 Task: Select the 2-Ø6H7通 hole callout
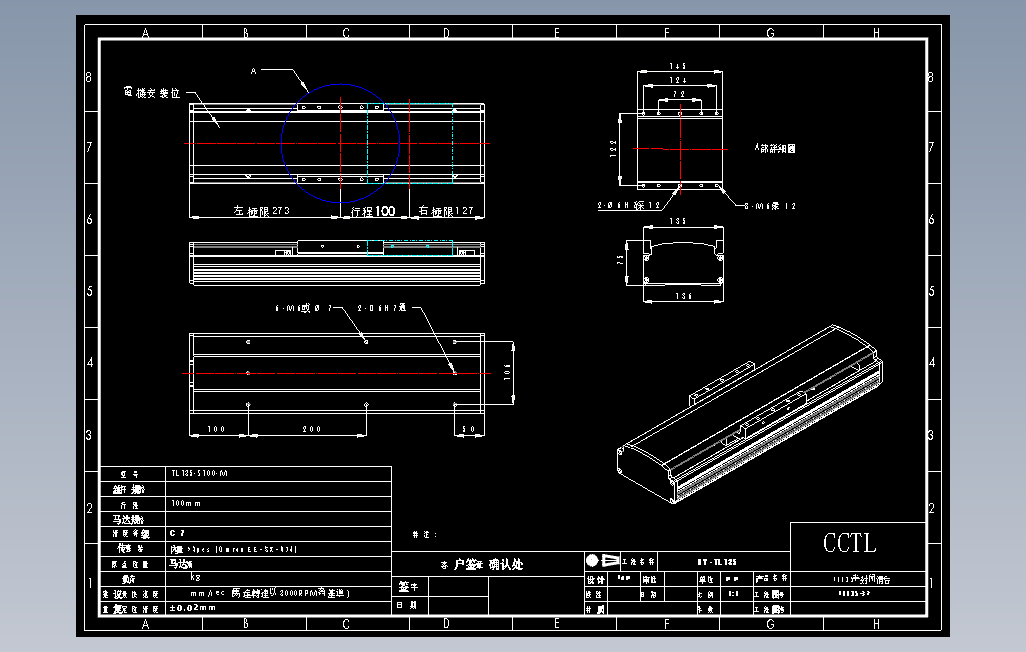(381, 308)
